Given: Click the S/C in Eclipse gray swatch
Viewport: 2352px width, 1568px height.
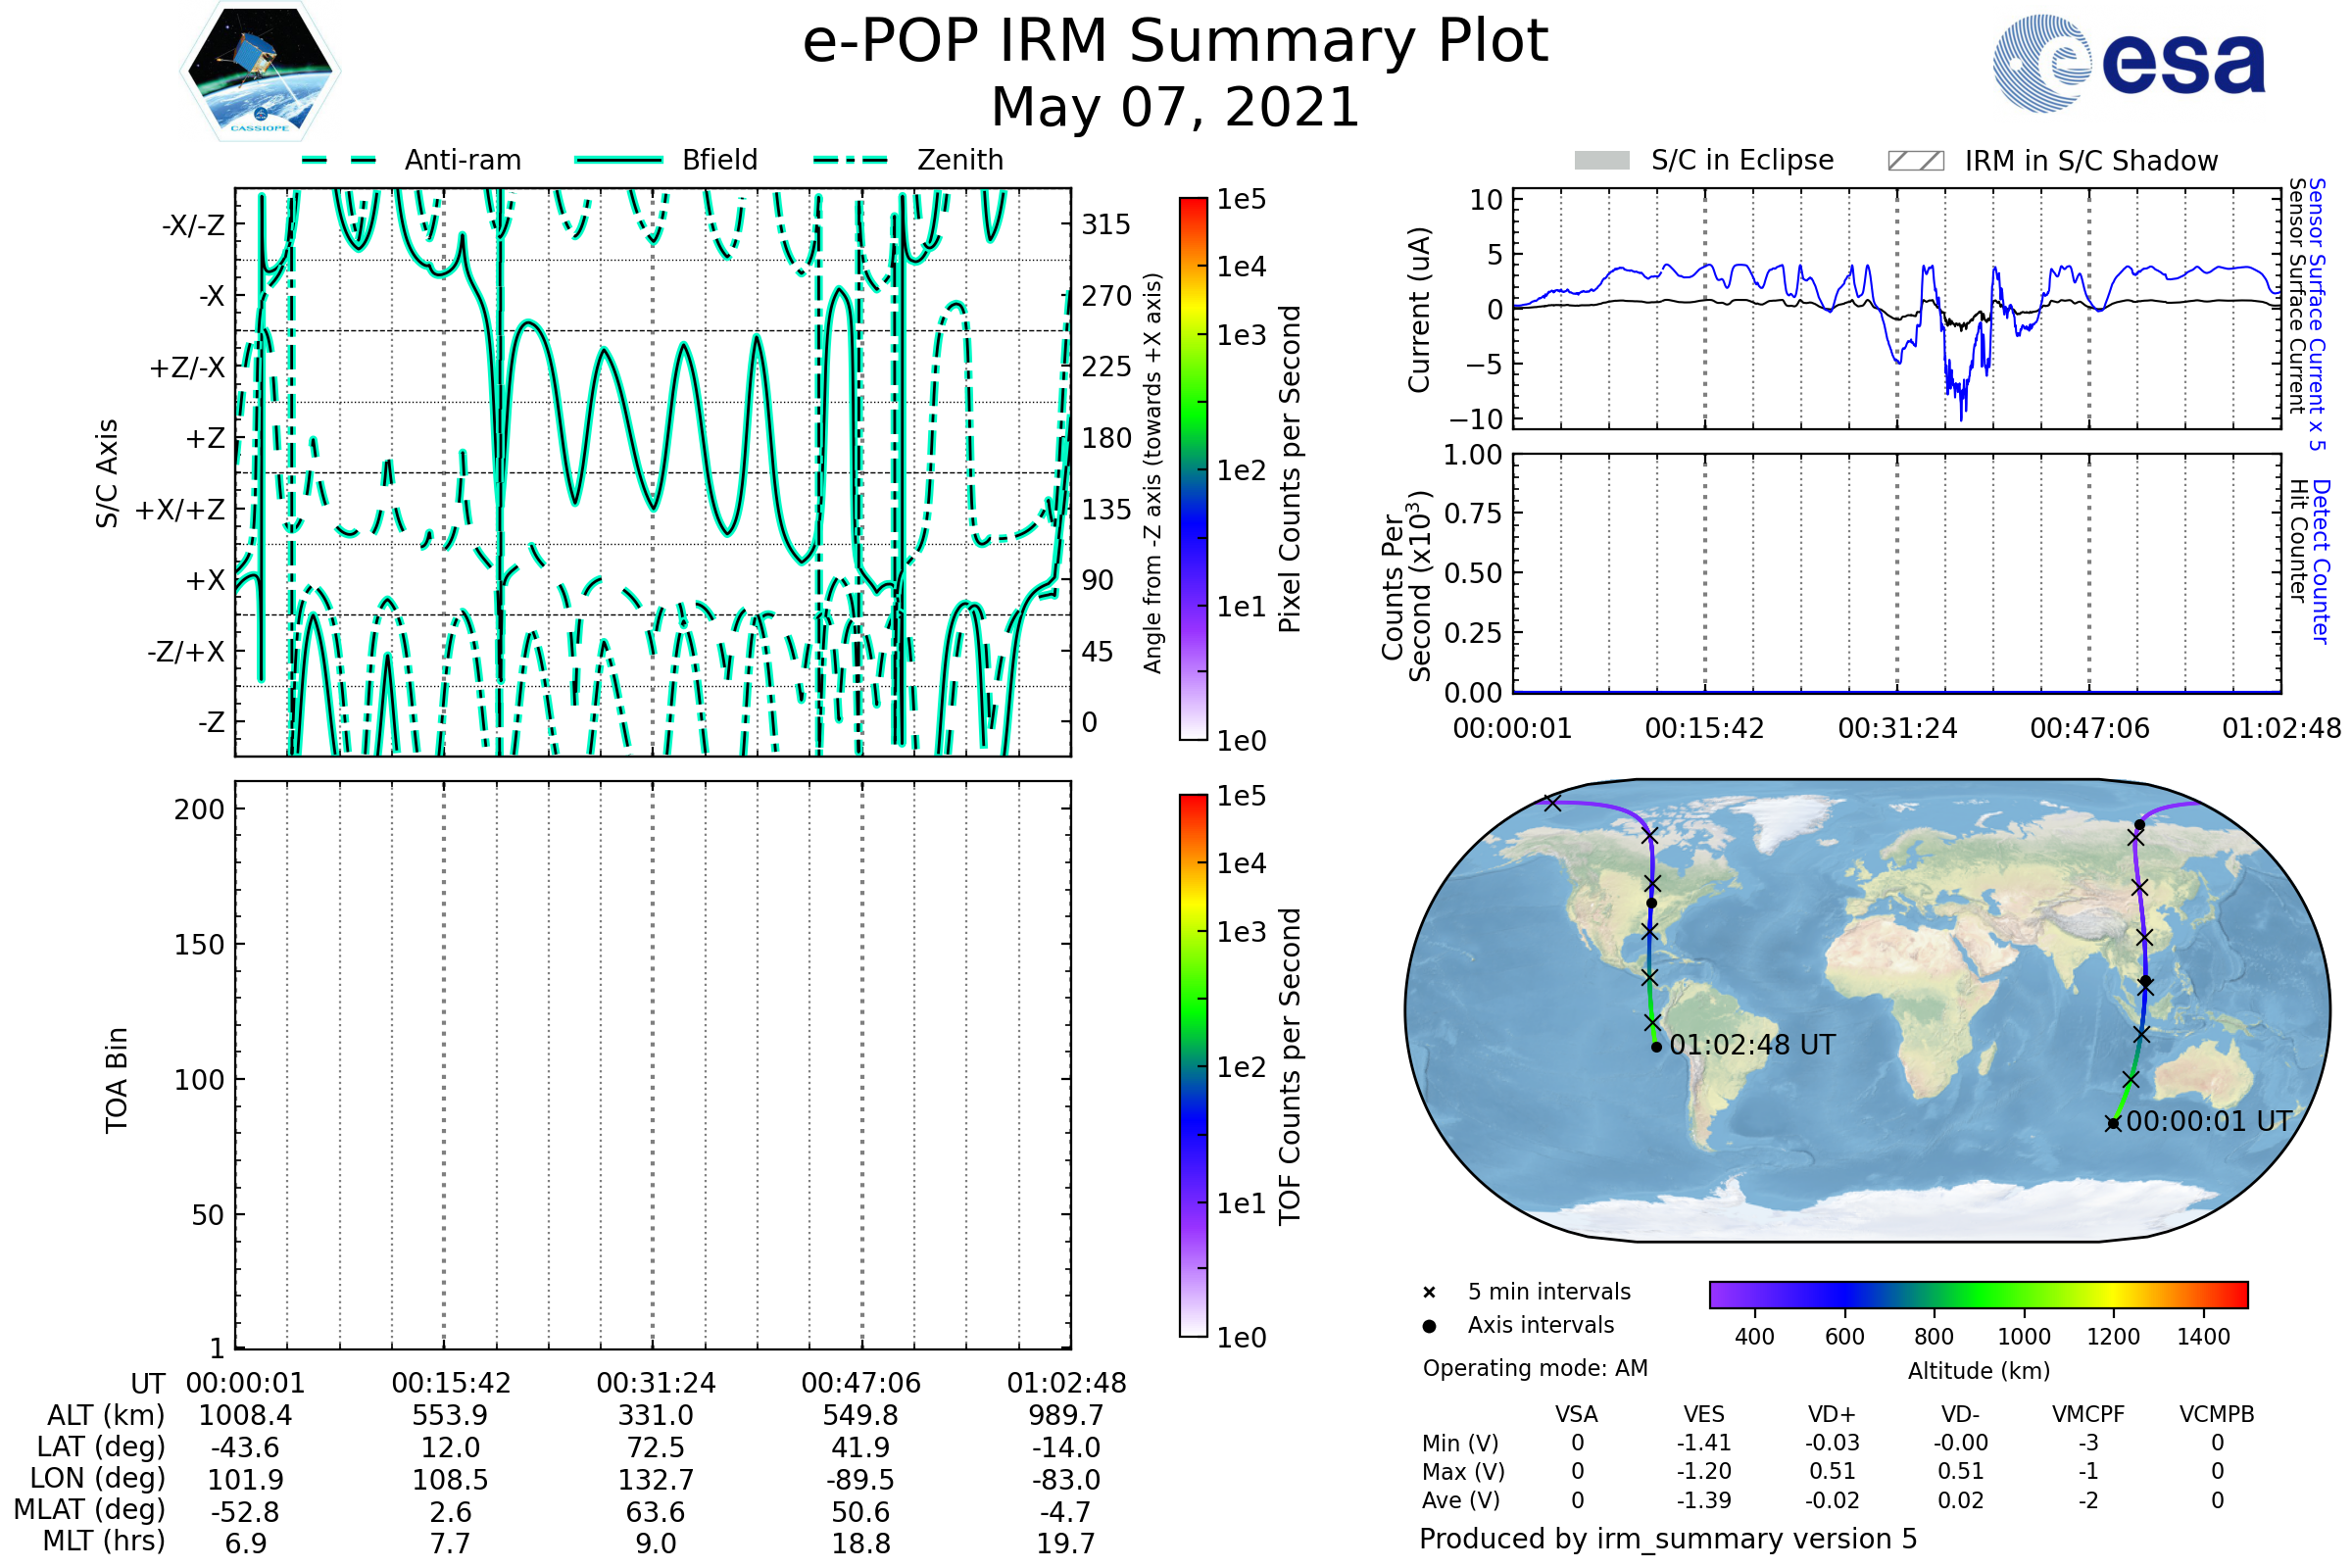Looking at the screenshot, I should (x=1601, y=161).
